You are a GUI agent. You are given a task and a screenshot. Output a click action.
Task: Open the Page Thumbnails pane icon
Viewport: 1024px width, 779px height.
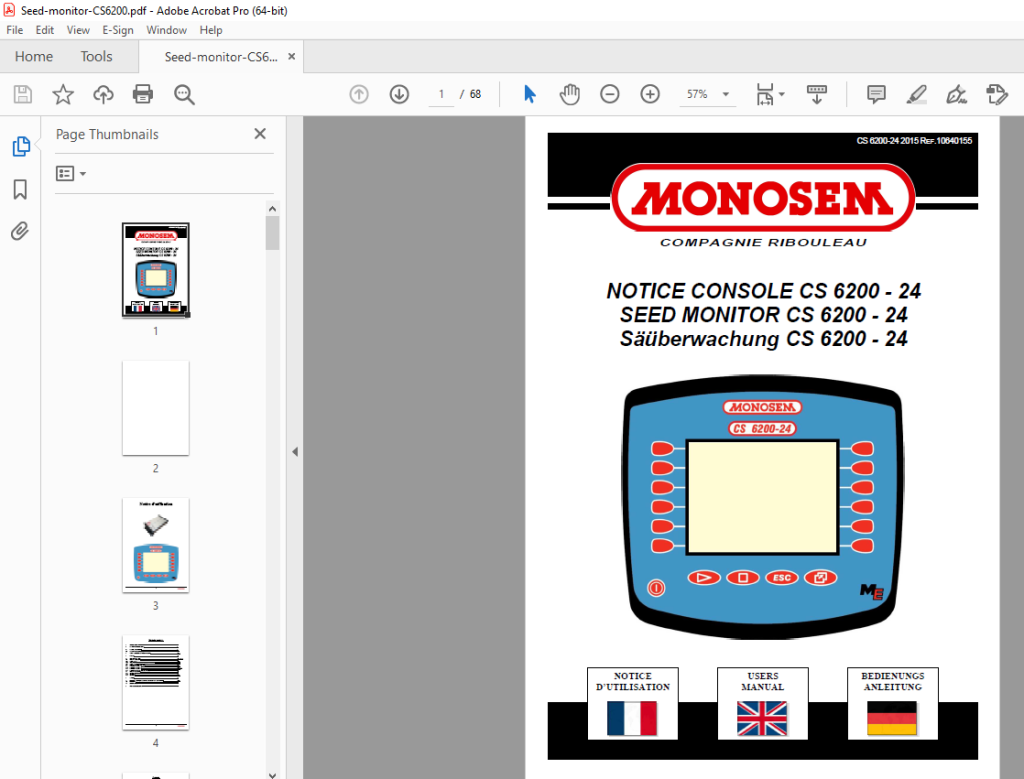[21, 146]
